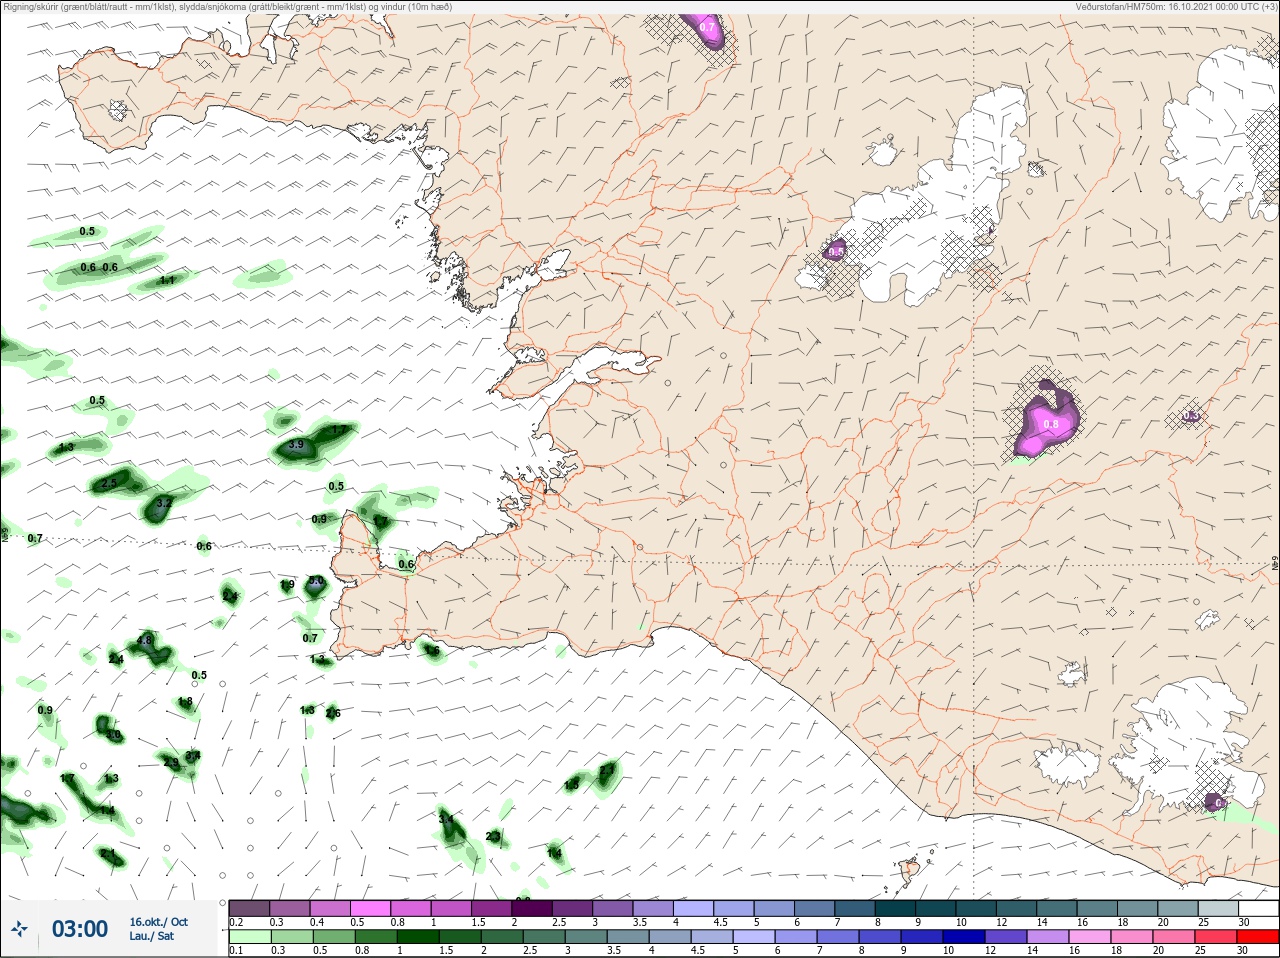Select the bright red 30 swatch ending the lower legend row
This screenshot has height=958, width=1280.
[x=1258, y=937]
